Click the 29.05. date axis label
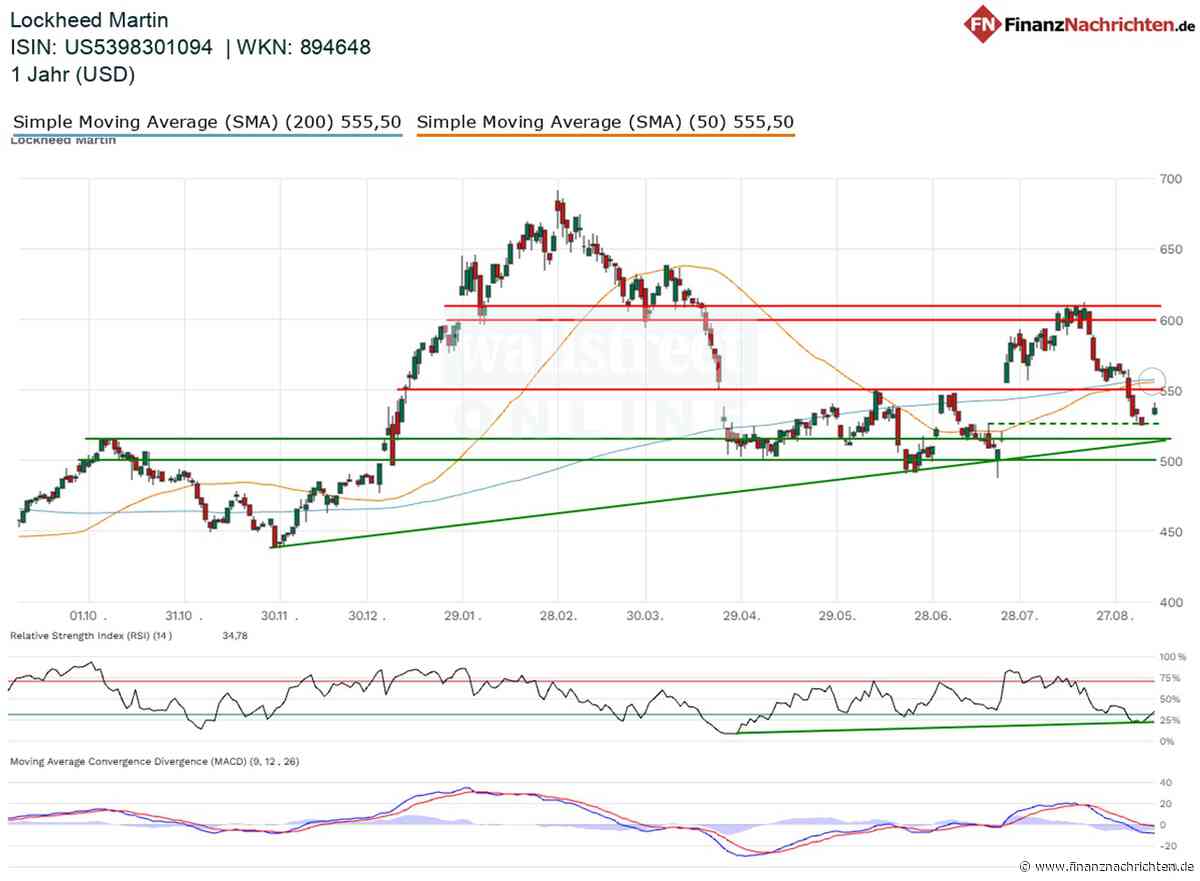Screen dimensions: 1200x881 pos(837,617)
